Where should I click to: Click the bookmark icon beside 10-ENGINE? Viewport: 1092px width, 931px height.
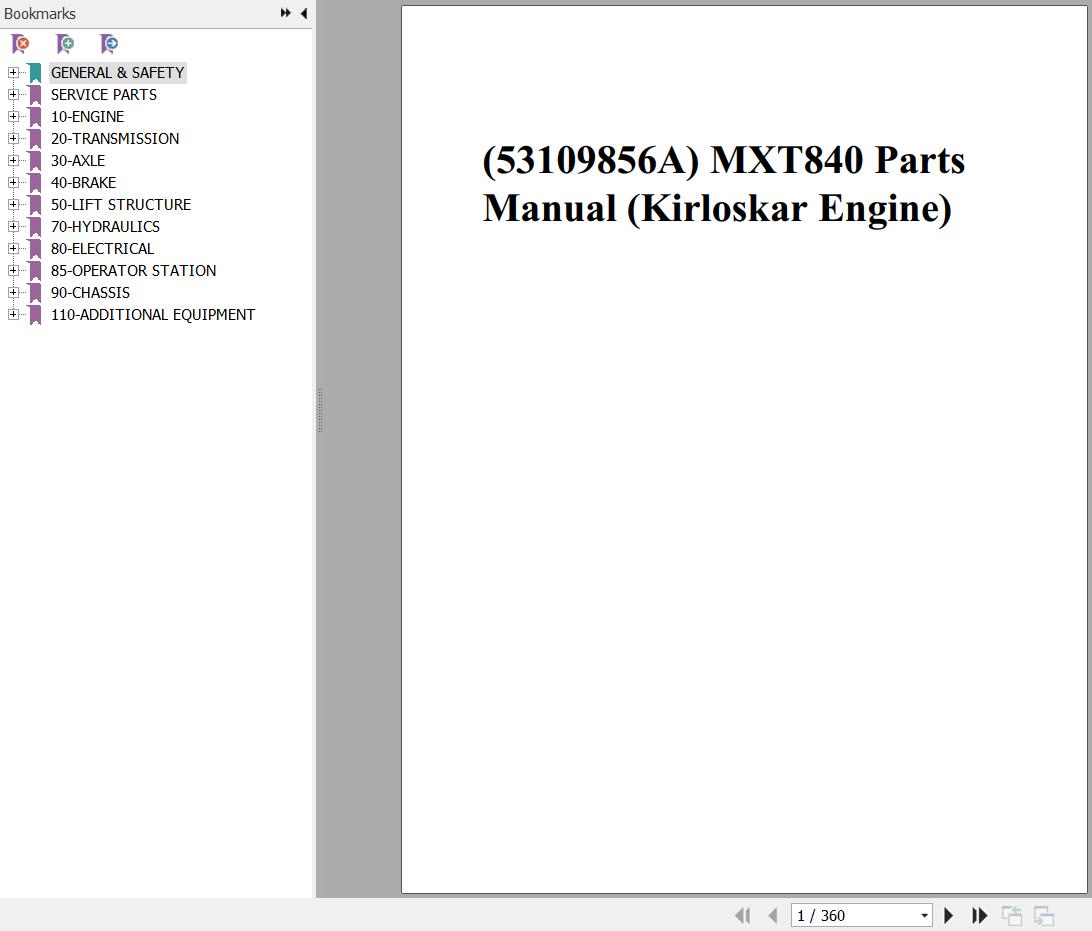35,116
